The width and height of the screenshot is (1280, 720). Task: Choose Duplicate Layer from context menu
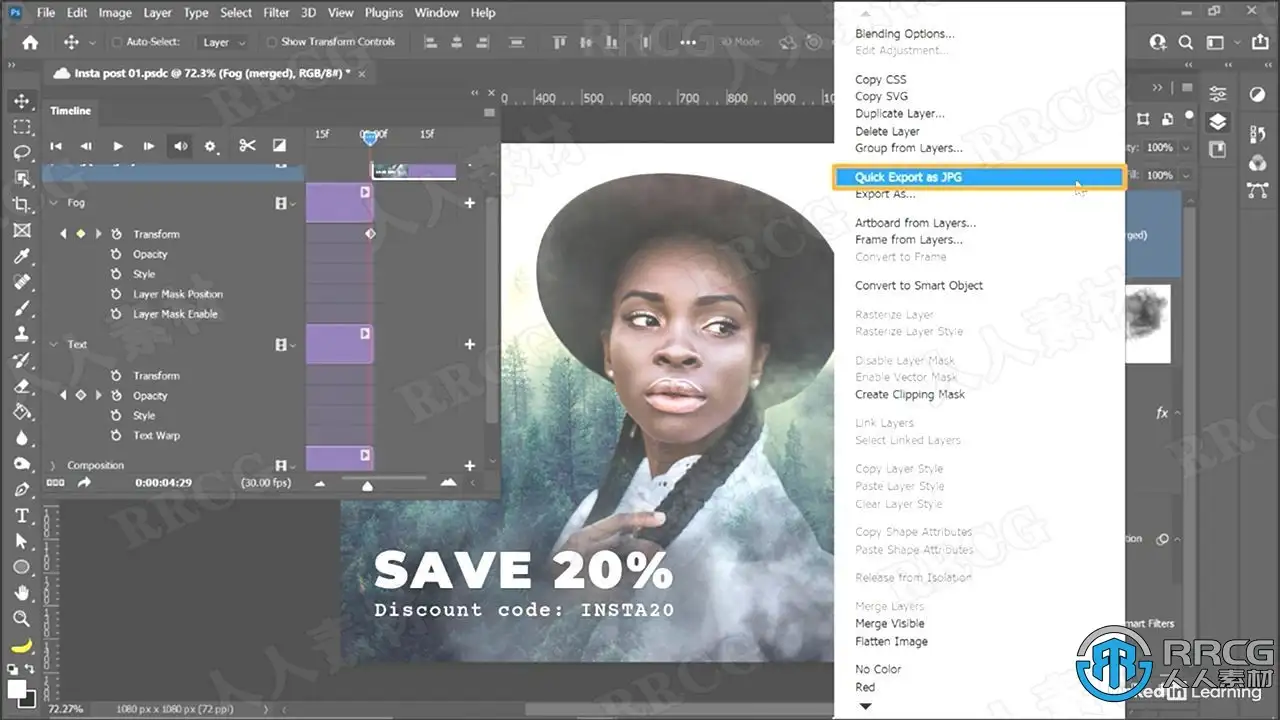[900, 114]
